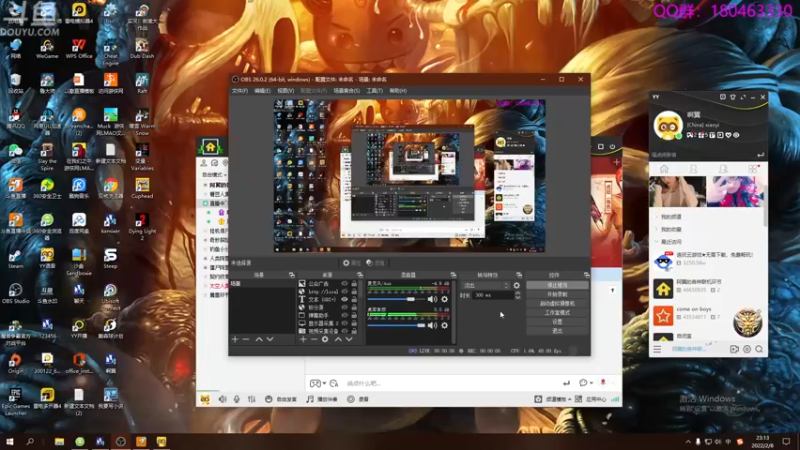Open the 麦克风/Aux audio settings gear
The image size is (800, 450).
(x=444, y=299)
